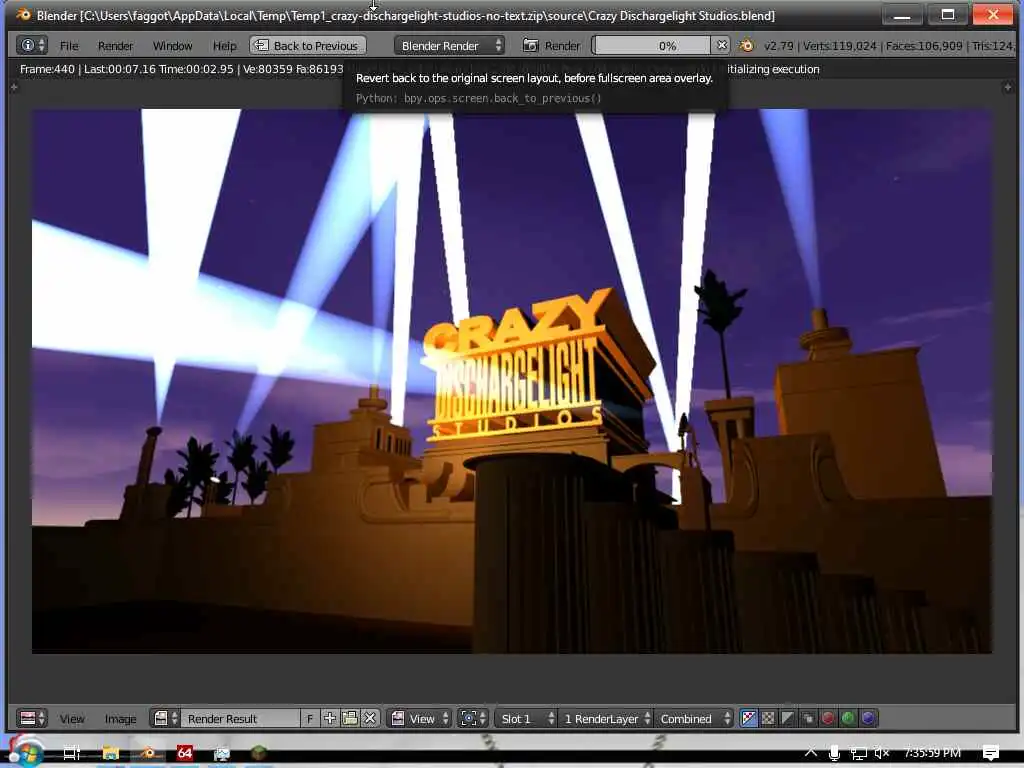Viewport: 1024px width, 768px height.
Task: Click the microphone tray icon
Action: pyautogui.click(x=834, y=753)
